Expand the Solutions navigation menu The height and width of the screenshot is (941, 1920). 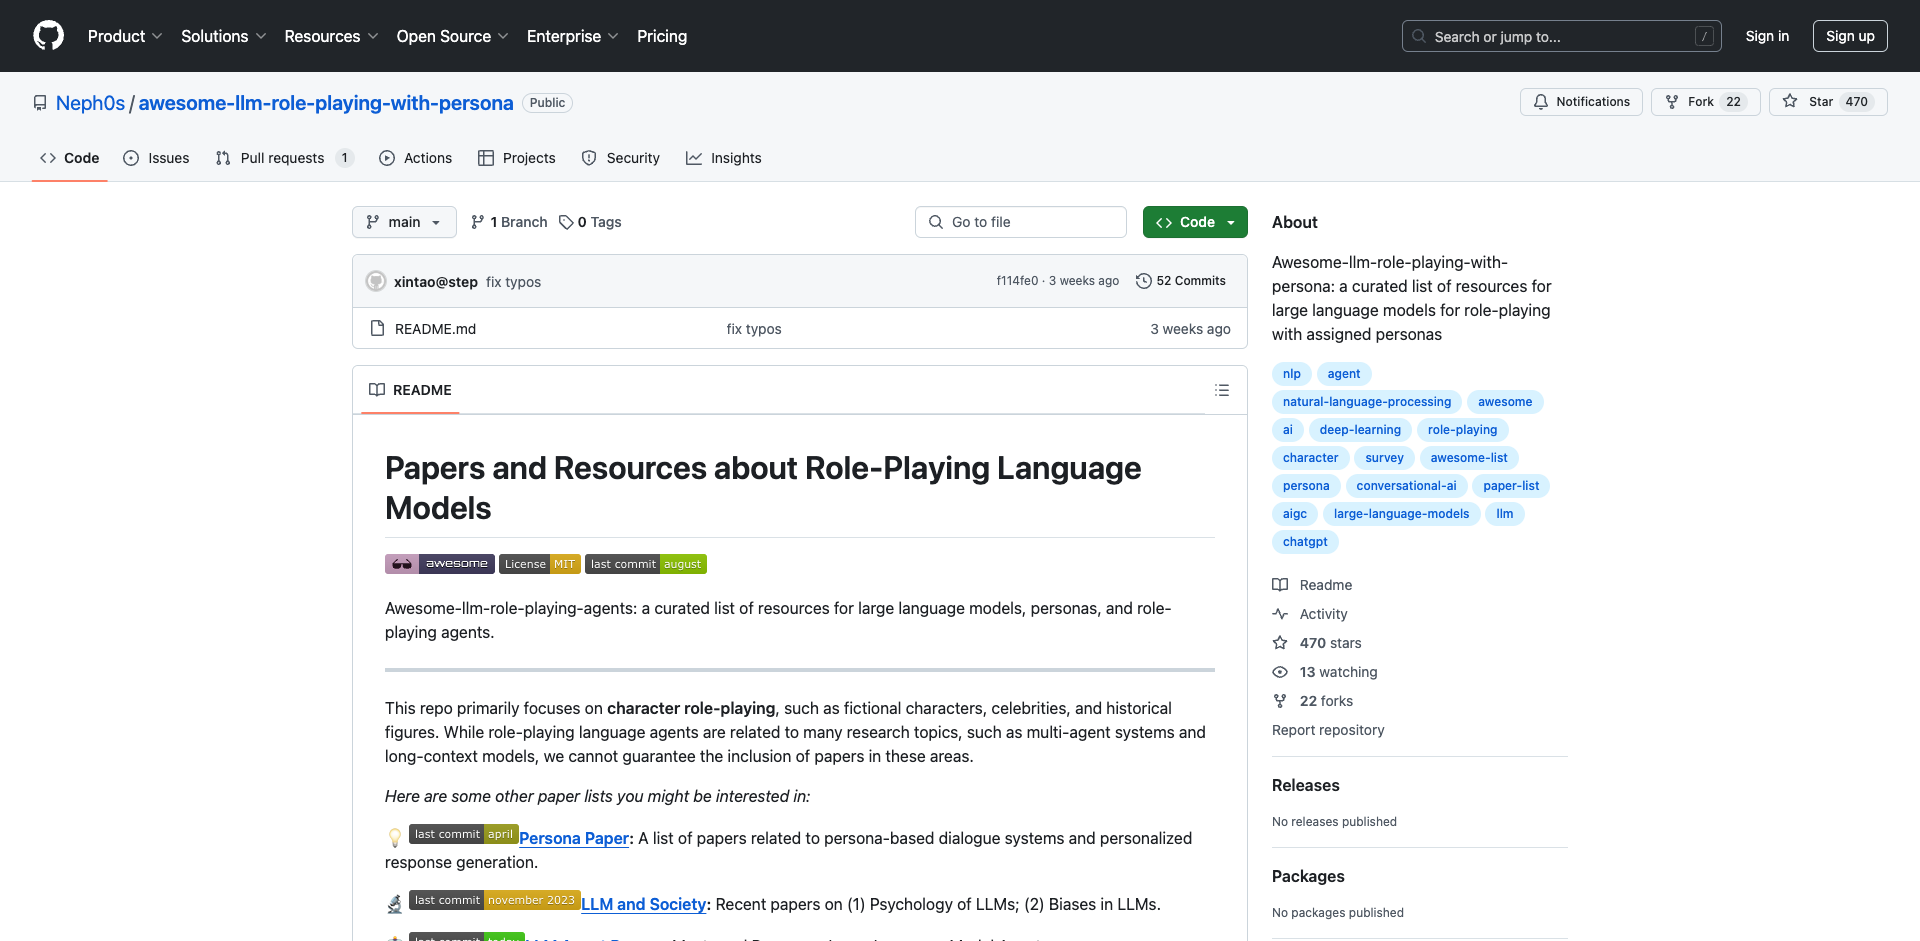click(224, 36)
